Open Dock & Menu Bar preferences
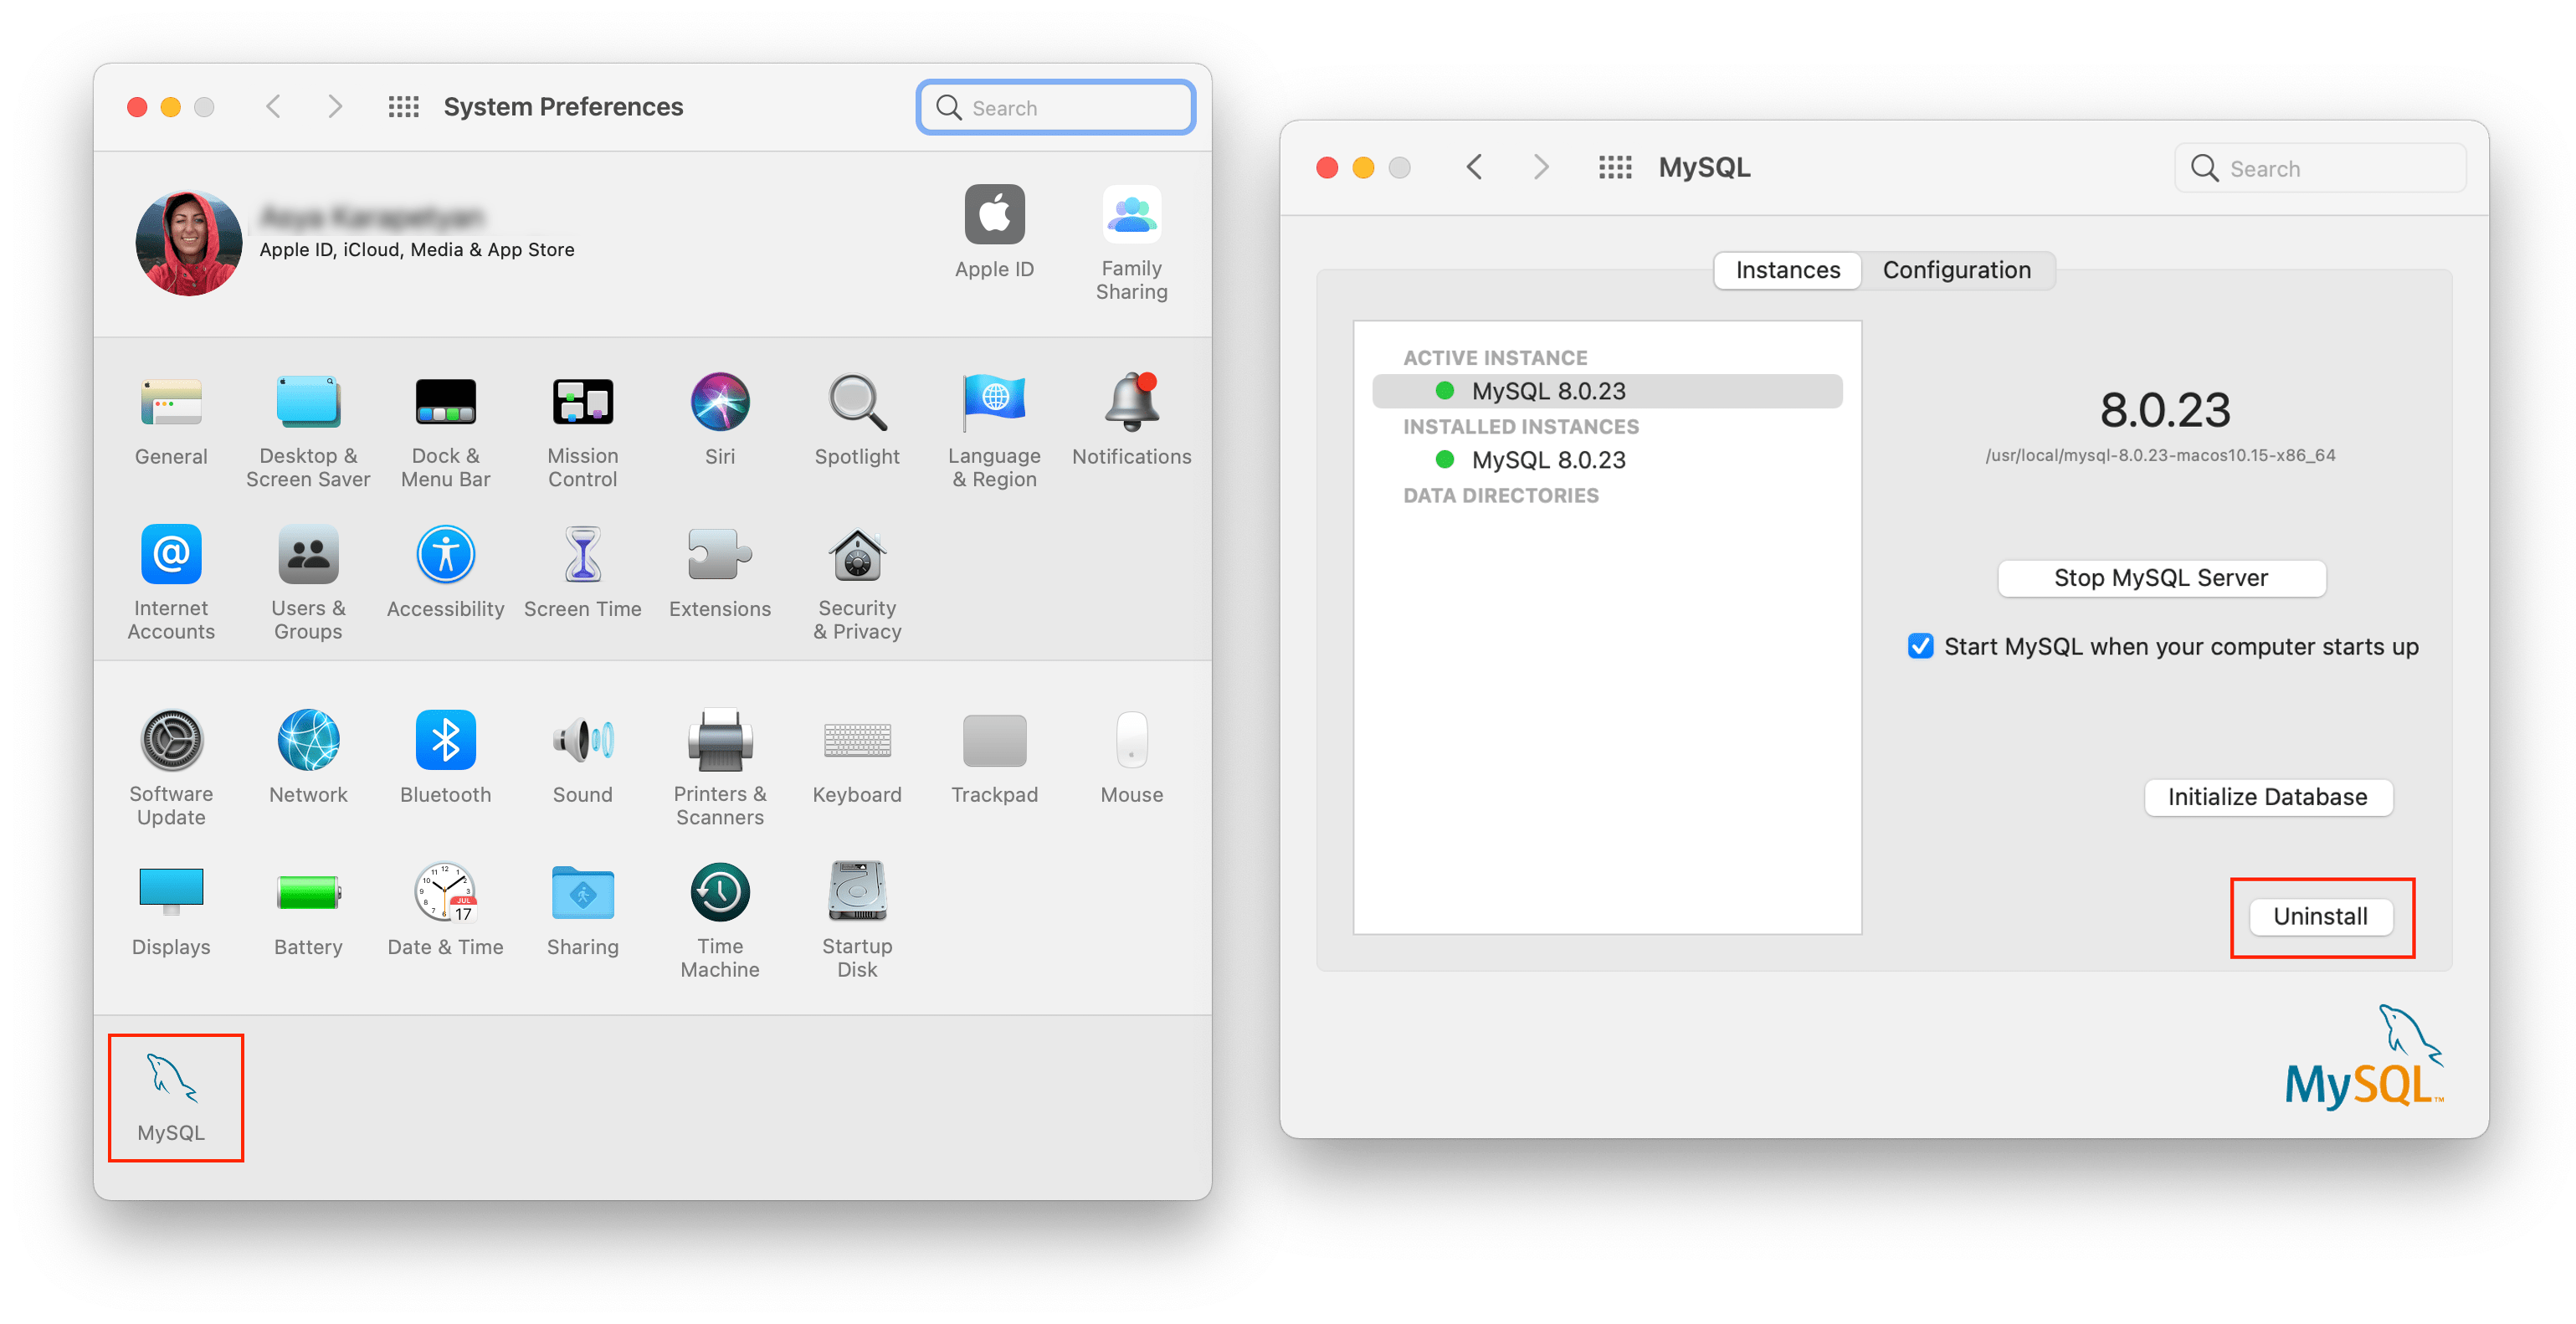Image resolution: width=2576 pixels, height=1324 pixels. coord(445,431)
